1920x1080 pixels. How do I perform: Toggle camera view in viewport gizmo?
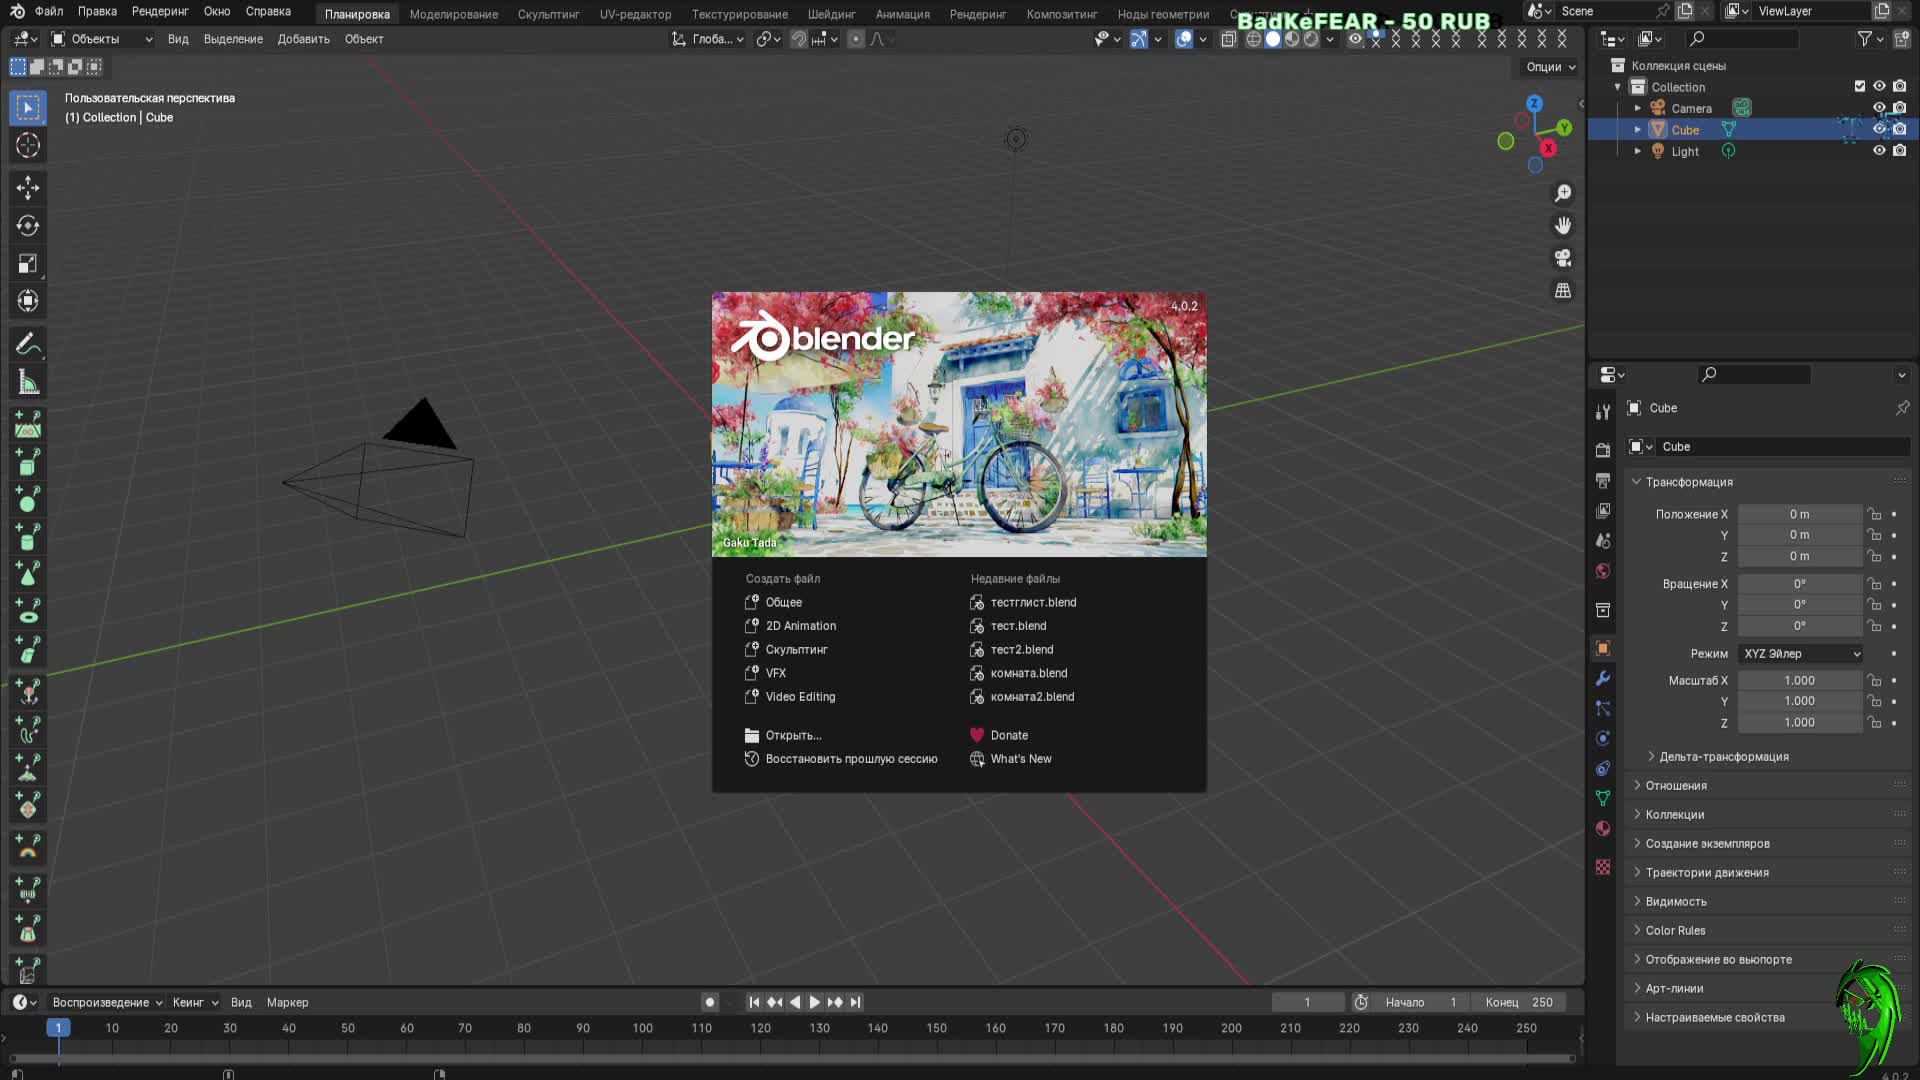(1563, 258)
